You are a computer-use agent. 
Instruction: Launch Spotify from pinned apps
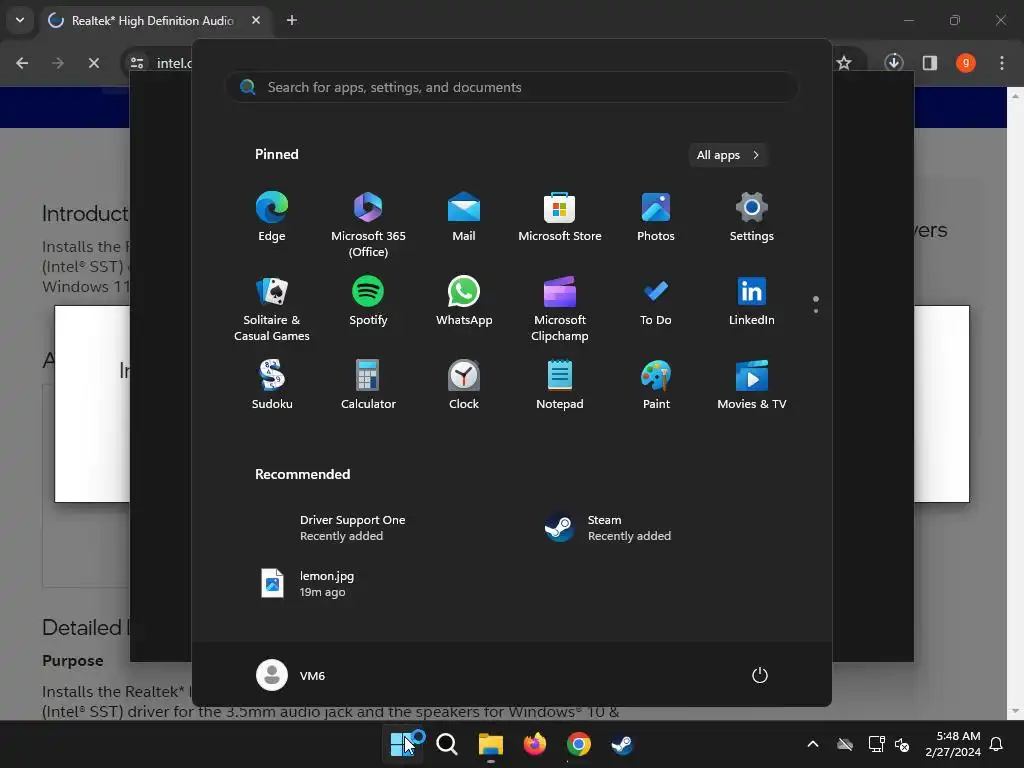[x=368, y=302]
